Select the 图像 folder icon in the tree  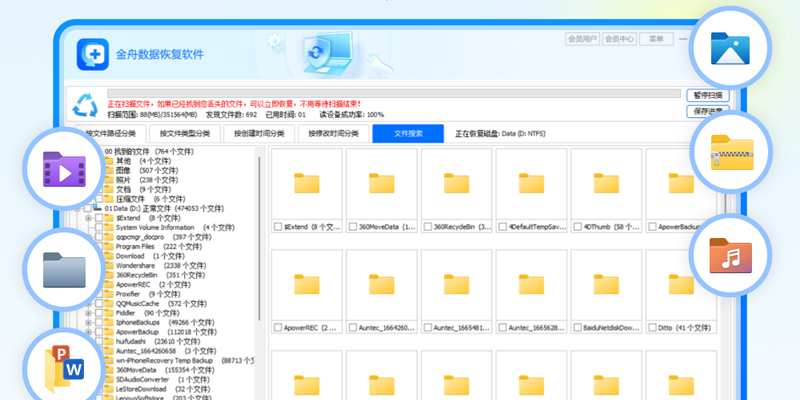(x=109, y=170)
